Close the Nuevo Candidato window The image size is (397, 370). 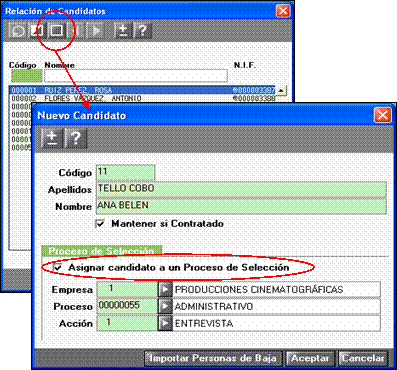click(382, 115)
